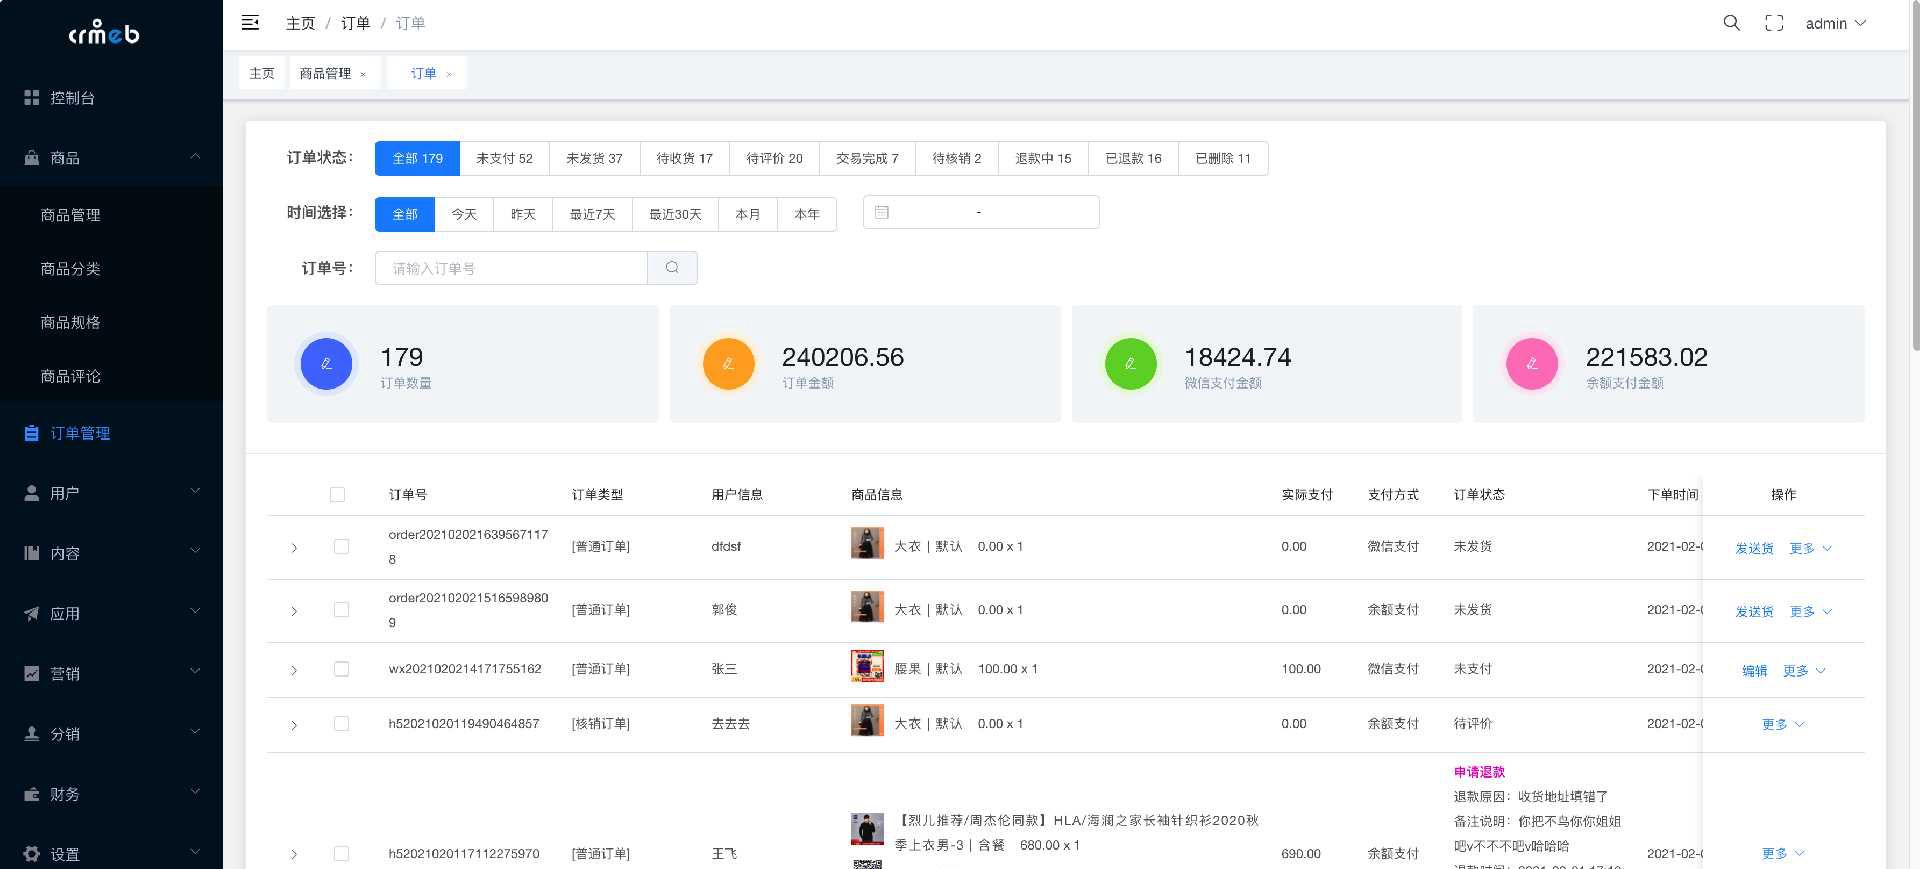Click the calendar icon in date range

tap(881, 212)
